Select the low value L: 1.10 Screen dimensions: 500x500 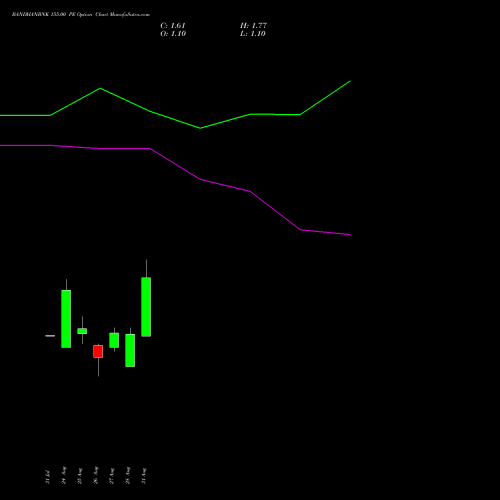click(x=253, y=34)
